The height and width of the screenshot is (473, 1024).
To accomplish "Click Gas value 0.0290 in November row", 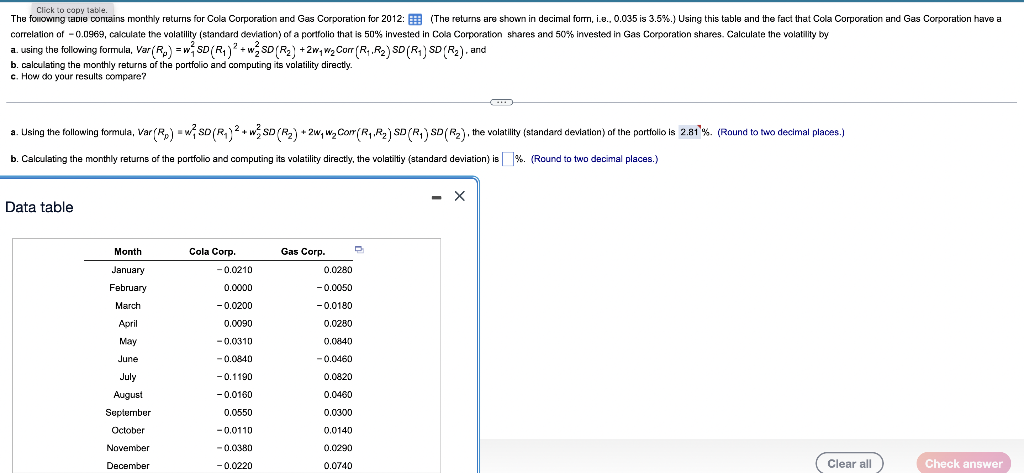I will 338,448.
